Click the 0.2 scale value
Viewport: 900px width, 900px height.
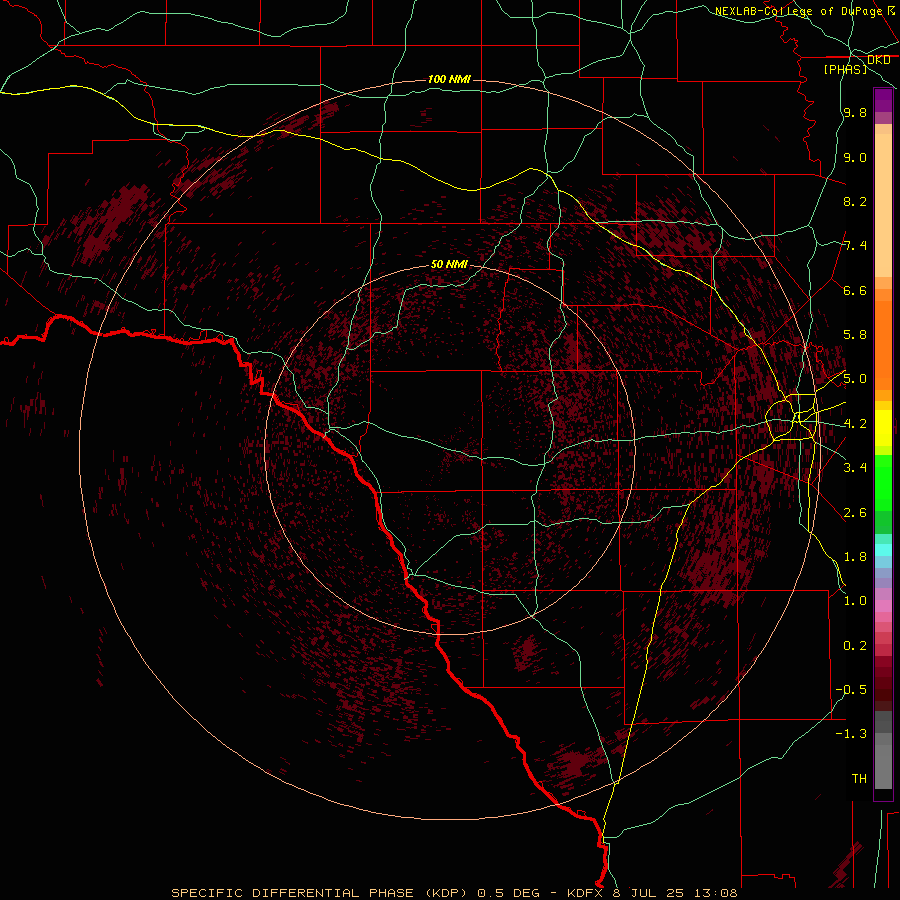click(x=855, y=646)
